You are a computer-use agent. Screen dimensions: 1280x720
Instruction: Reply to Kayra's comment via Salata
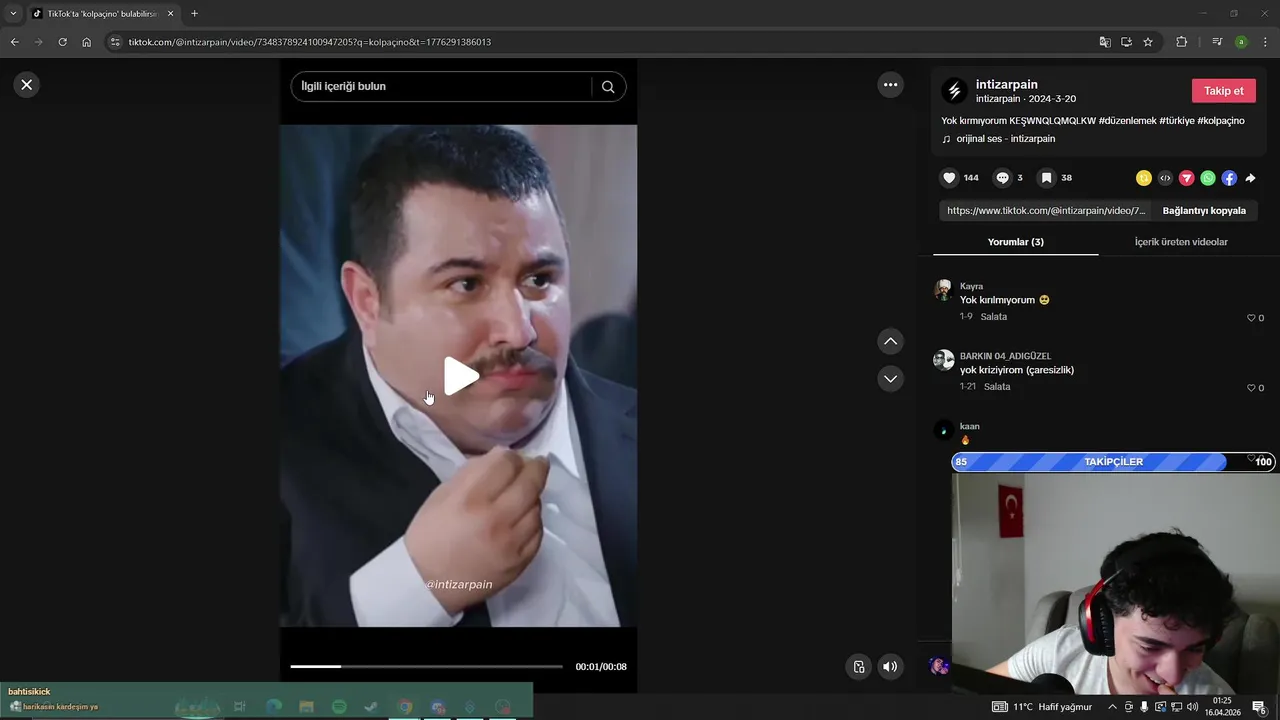[993, 317]
